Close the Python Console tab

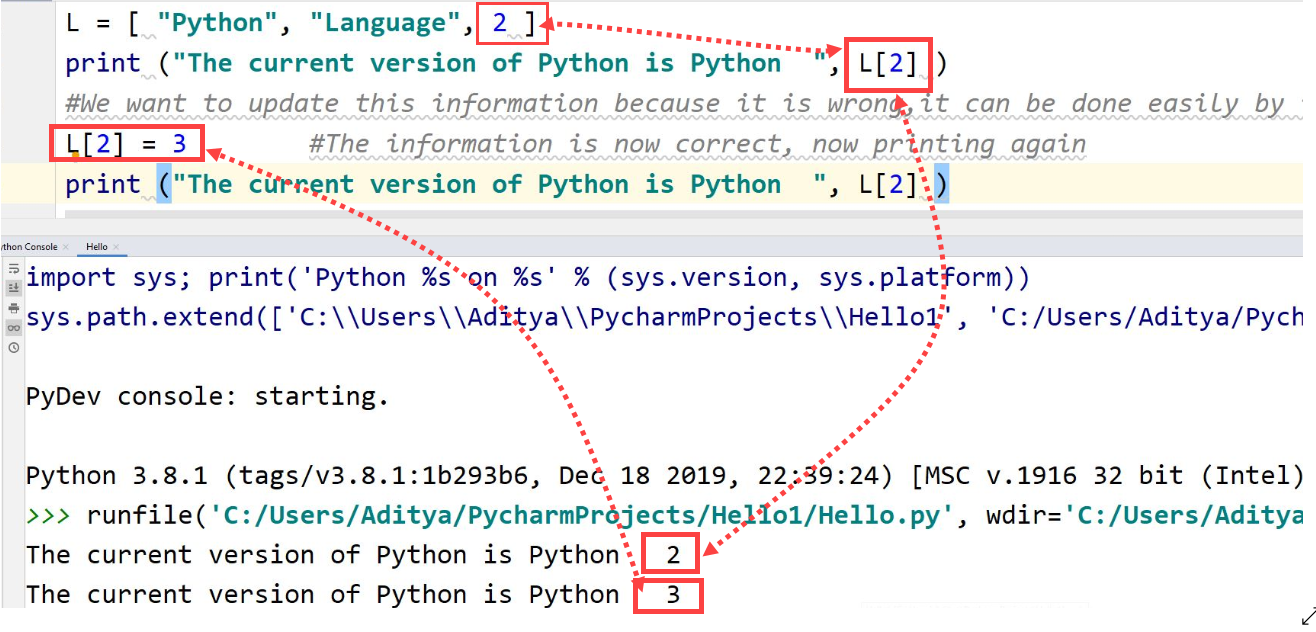coord(65,246)
